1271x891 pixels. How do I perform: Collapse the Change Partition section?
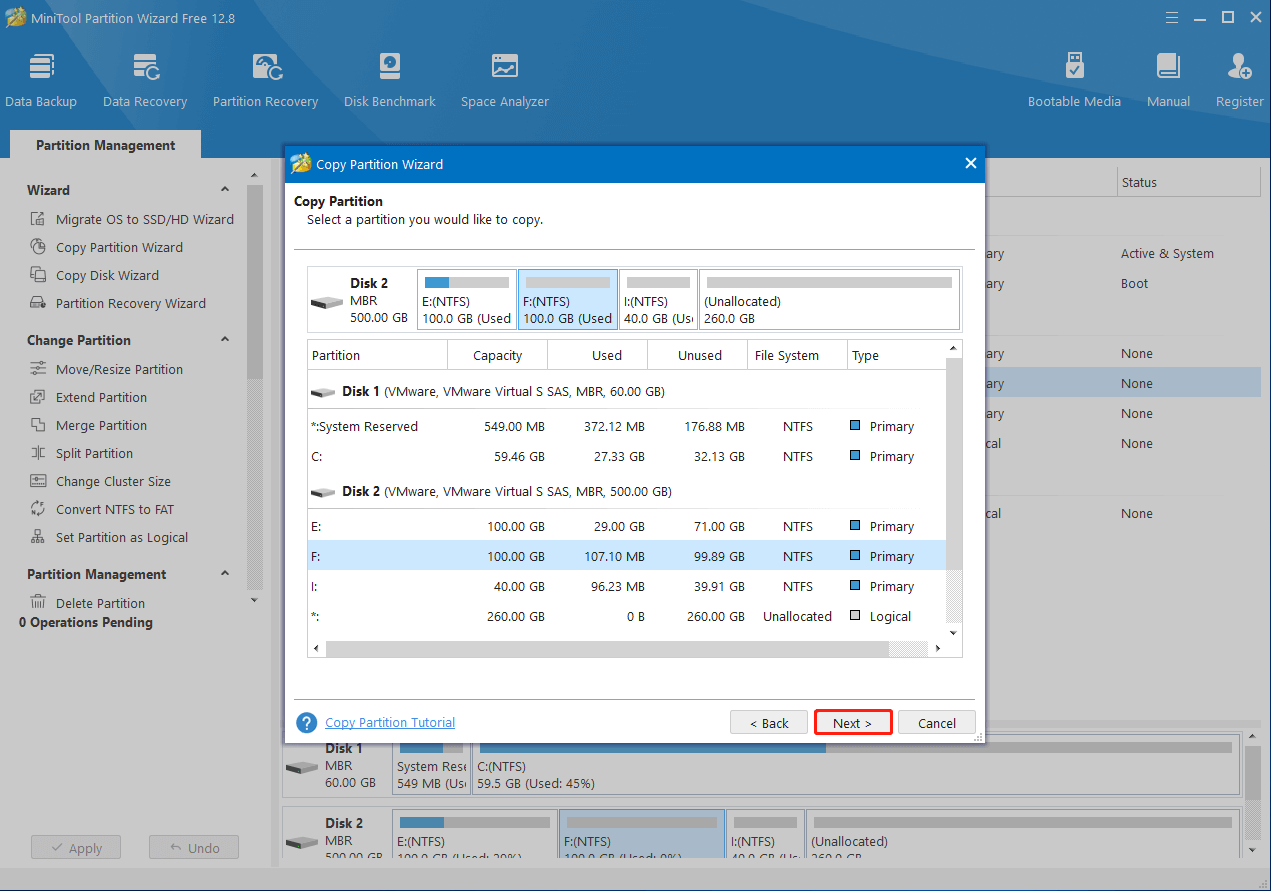pyautogui.click(x=224, y=340)
